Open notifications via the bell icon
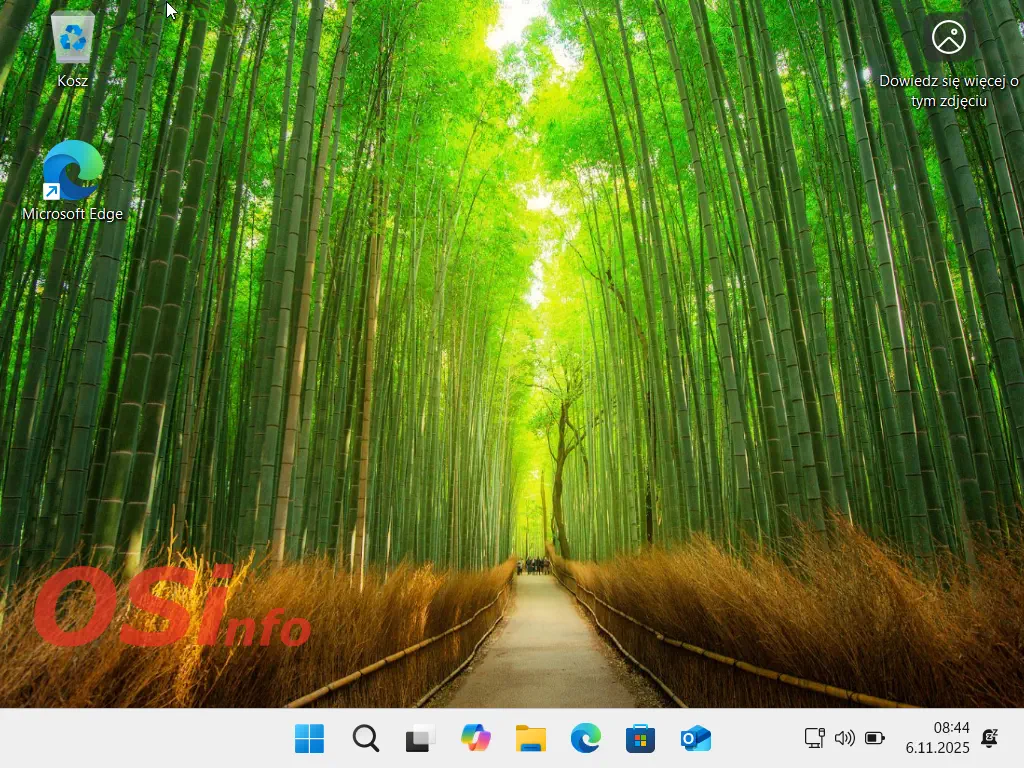Viewport: 1024px width, 768px height. (x=990, y=738)
